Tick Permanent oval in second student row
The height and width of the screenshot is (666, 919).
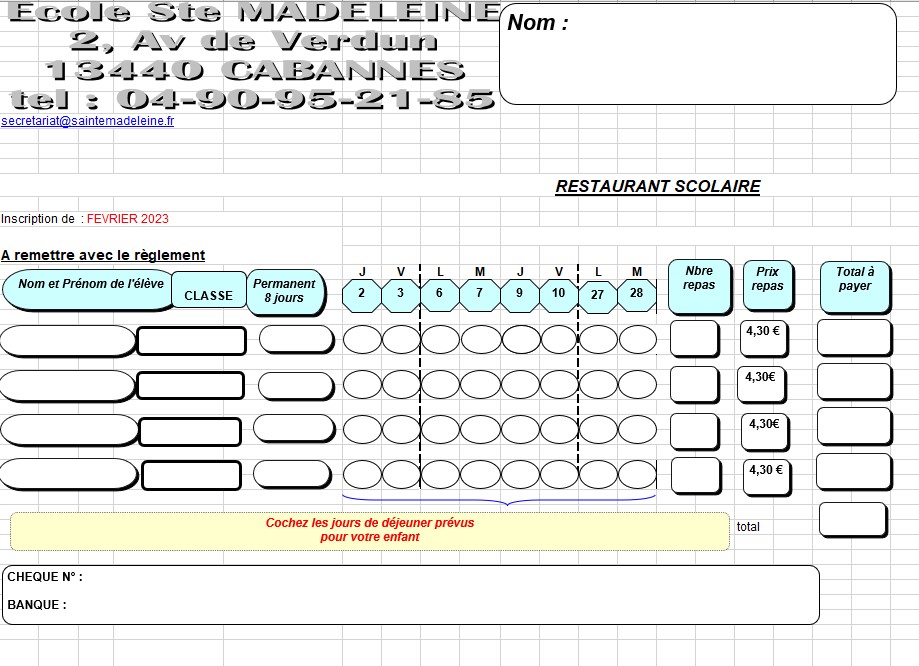[296, 386]
